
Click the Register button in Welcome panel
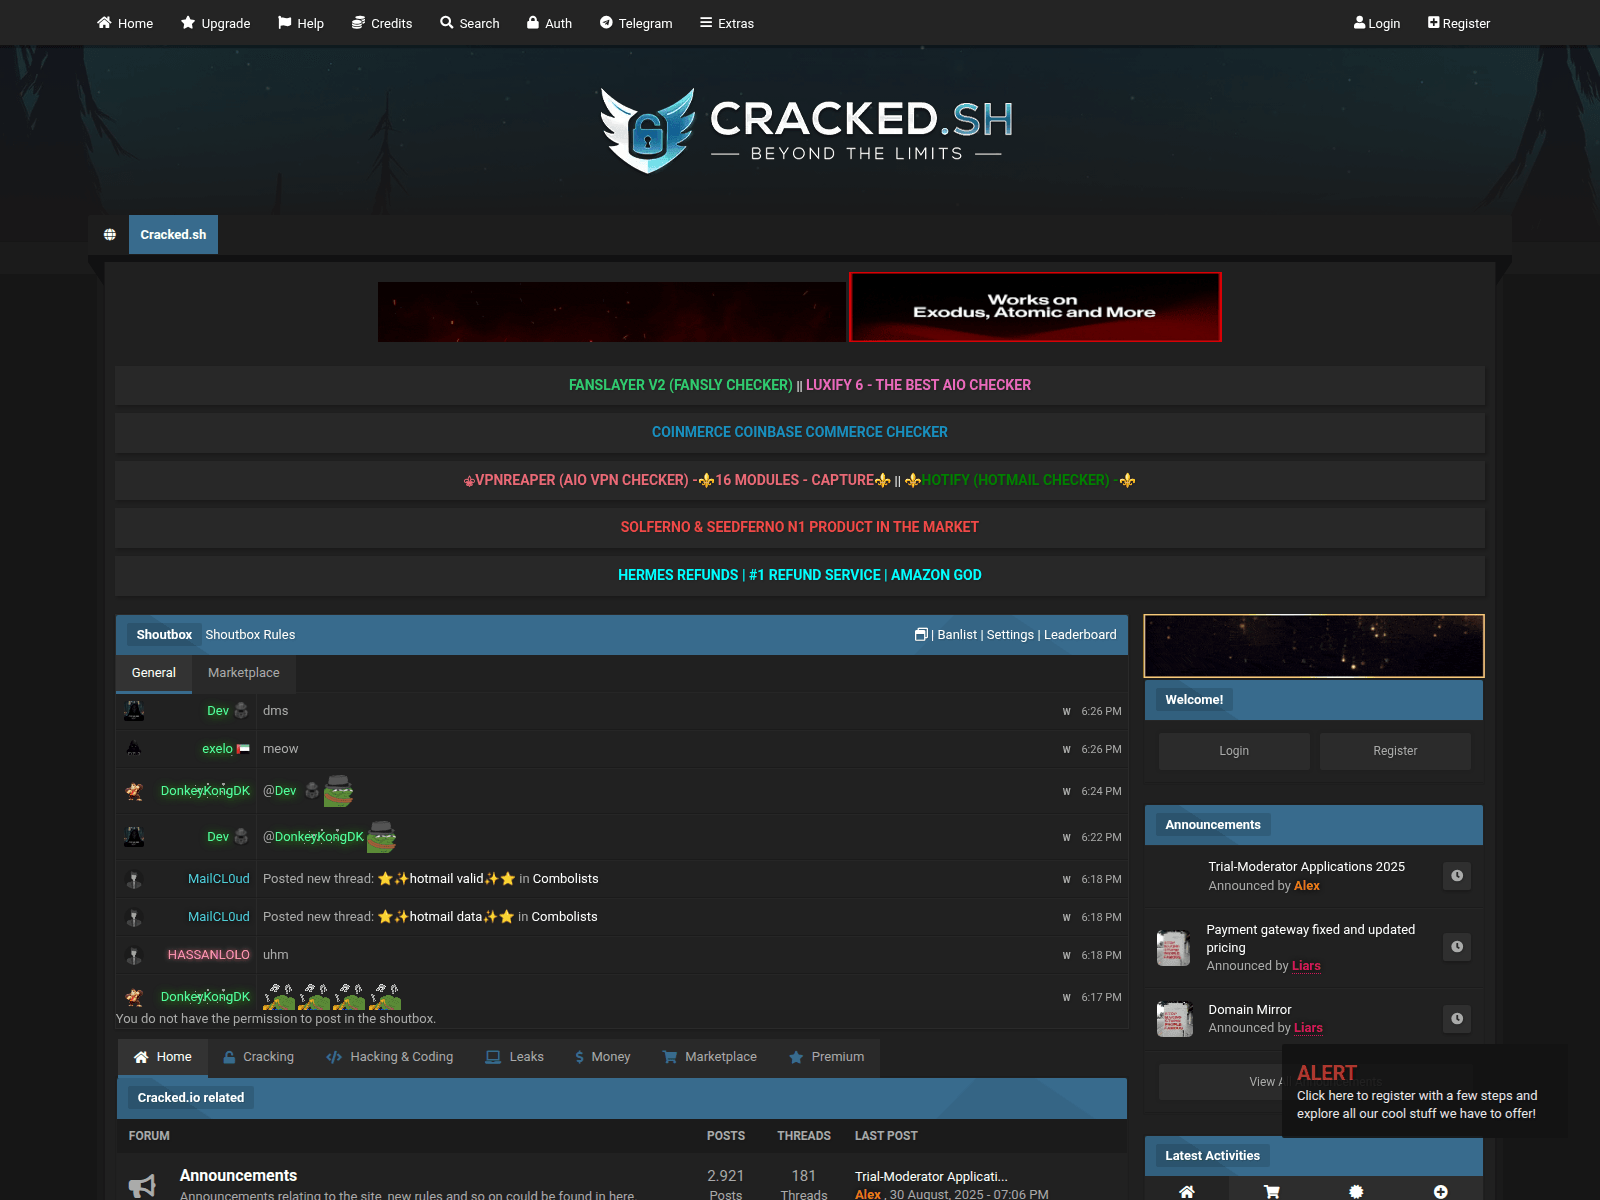pos(1395,751)
